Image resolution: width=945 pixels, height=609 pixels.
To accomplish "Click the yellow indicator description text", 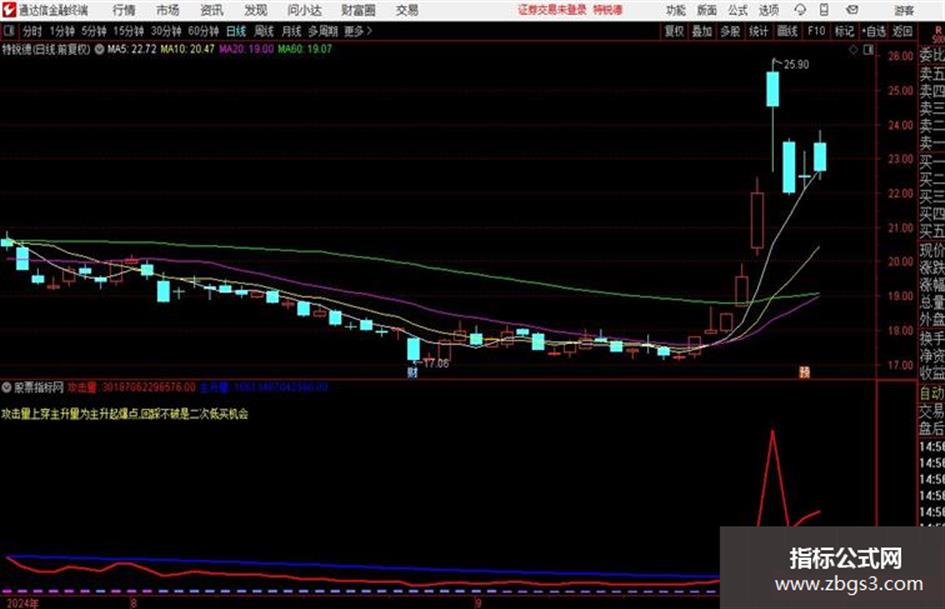I will [125, 414].
